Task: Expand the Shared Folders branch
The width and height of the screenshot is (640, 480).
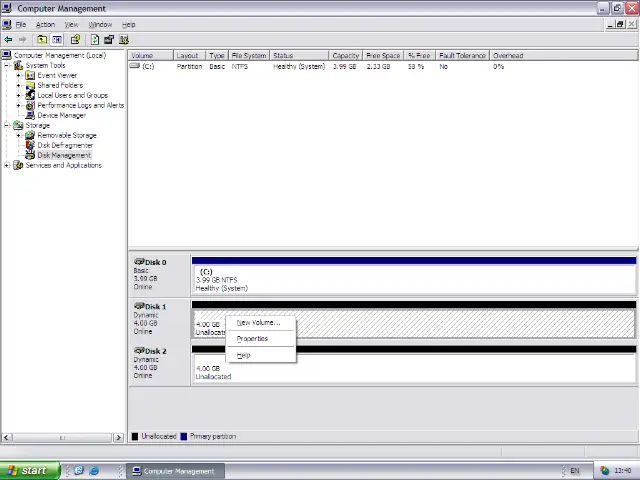Action: click(18, 85)
